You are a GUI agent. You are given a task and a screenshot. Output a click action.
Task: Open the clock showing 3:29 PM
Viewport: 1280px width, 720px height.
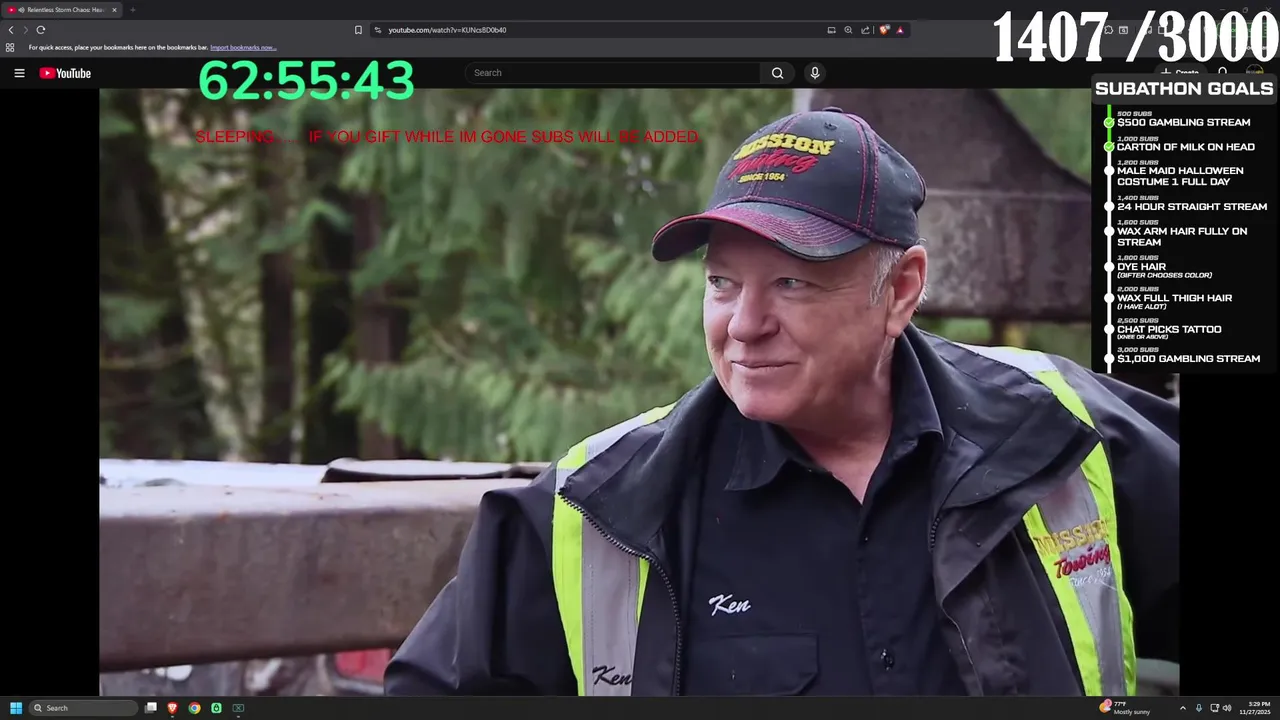pos(1256,708)
